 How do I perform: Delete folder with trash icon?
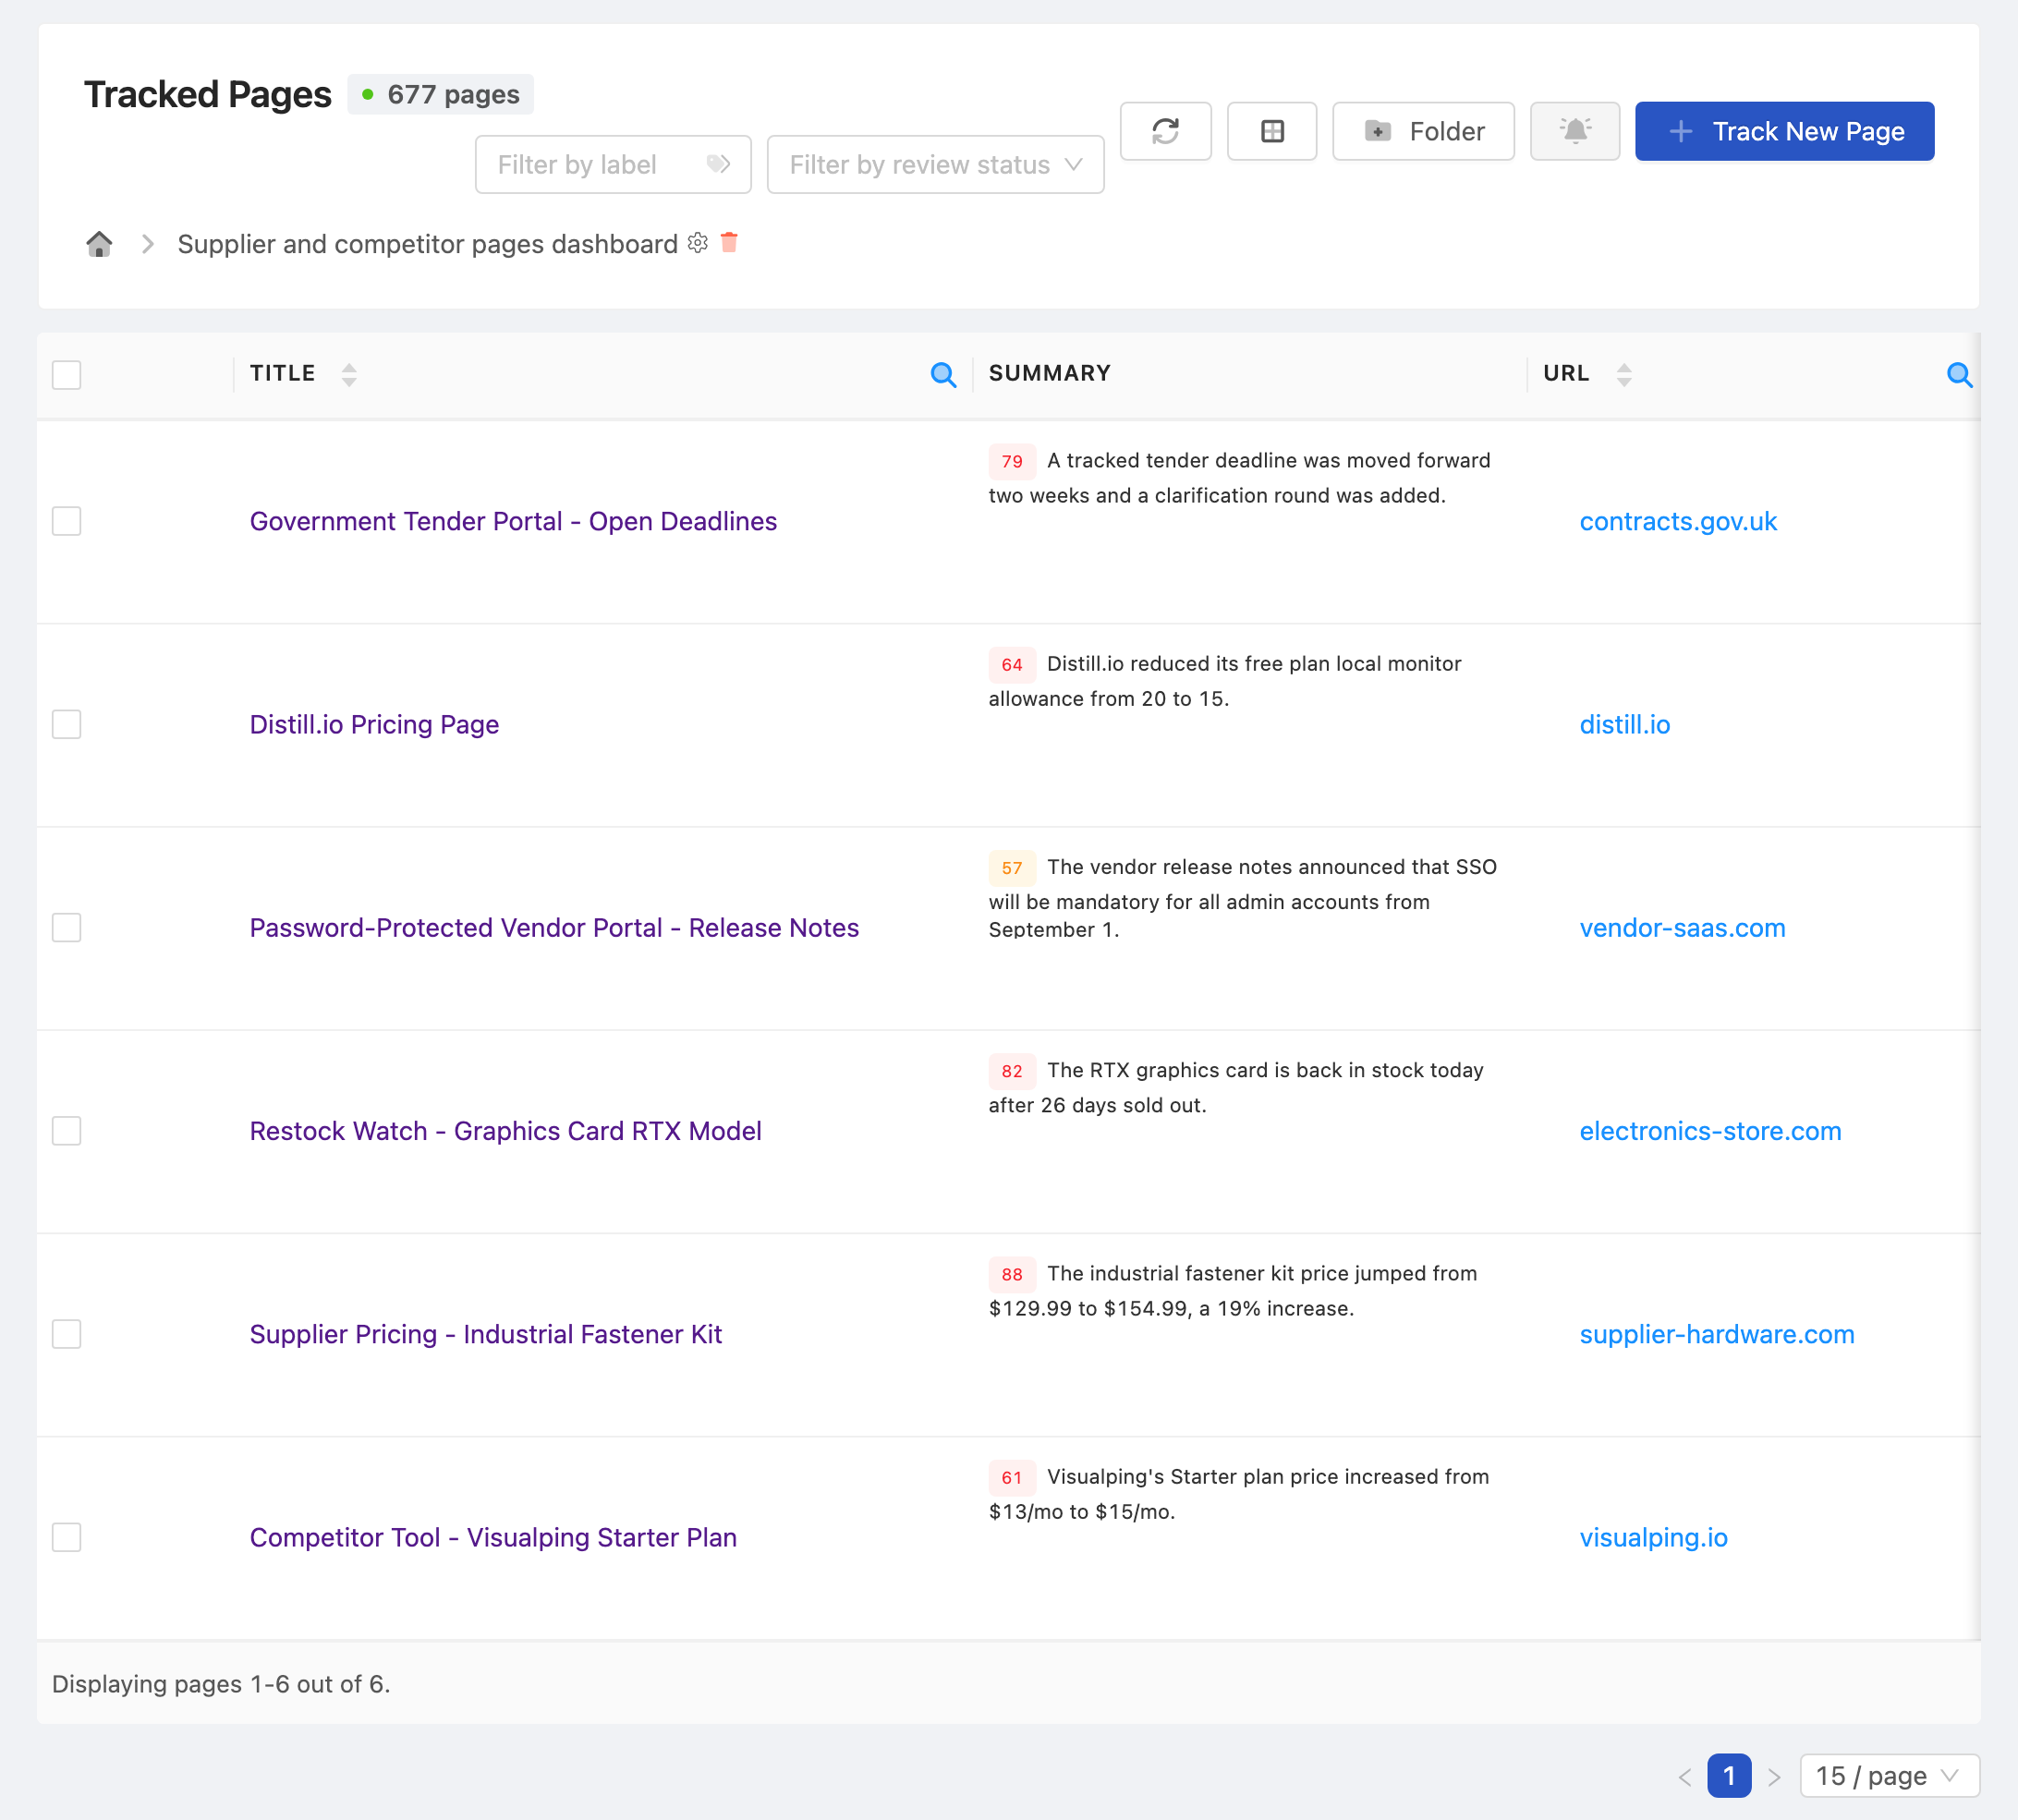point(729,243)
